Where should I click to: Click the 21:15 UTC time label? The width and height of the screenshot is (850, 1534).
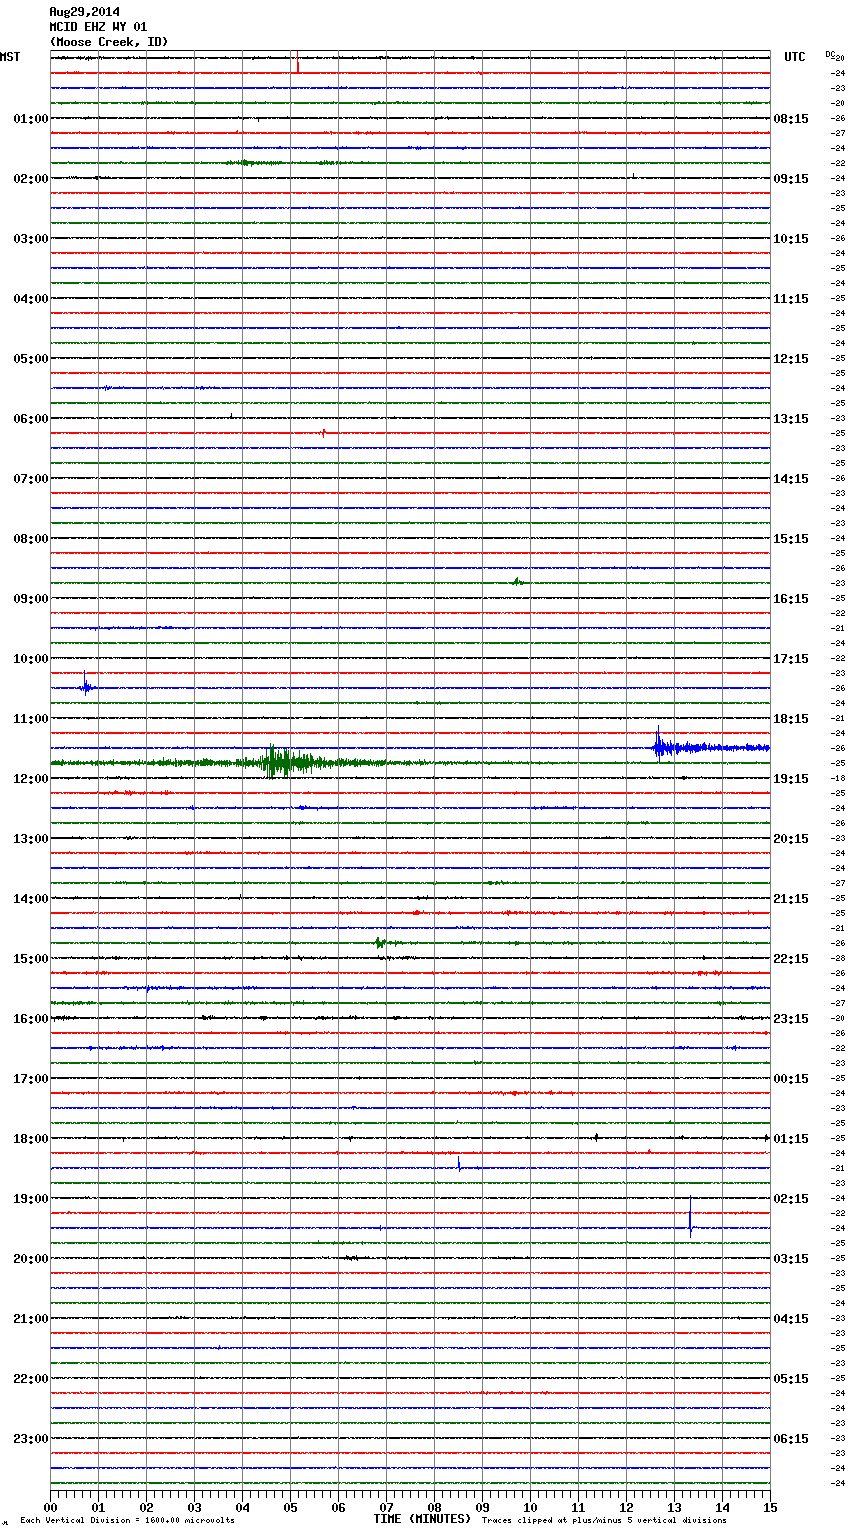click(791, 899)
